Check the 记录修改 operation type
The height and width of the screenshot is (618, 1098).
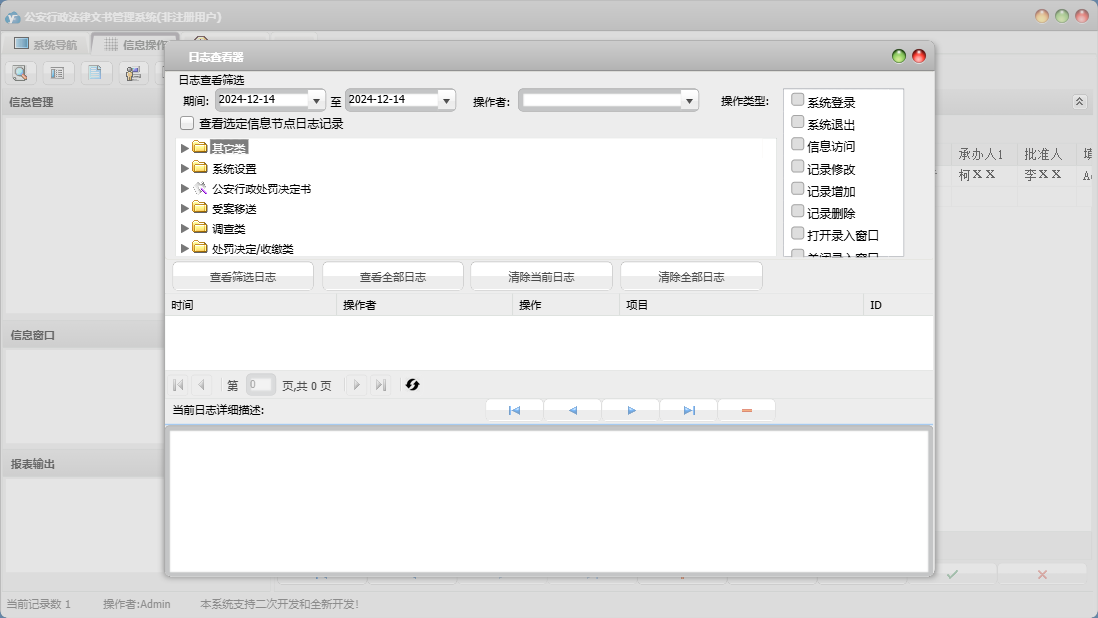point(798,167)
